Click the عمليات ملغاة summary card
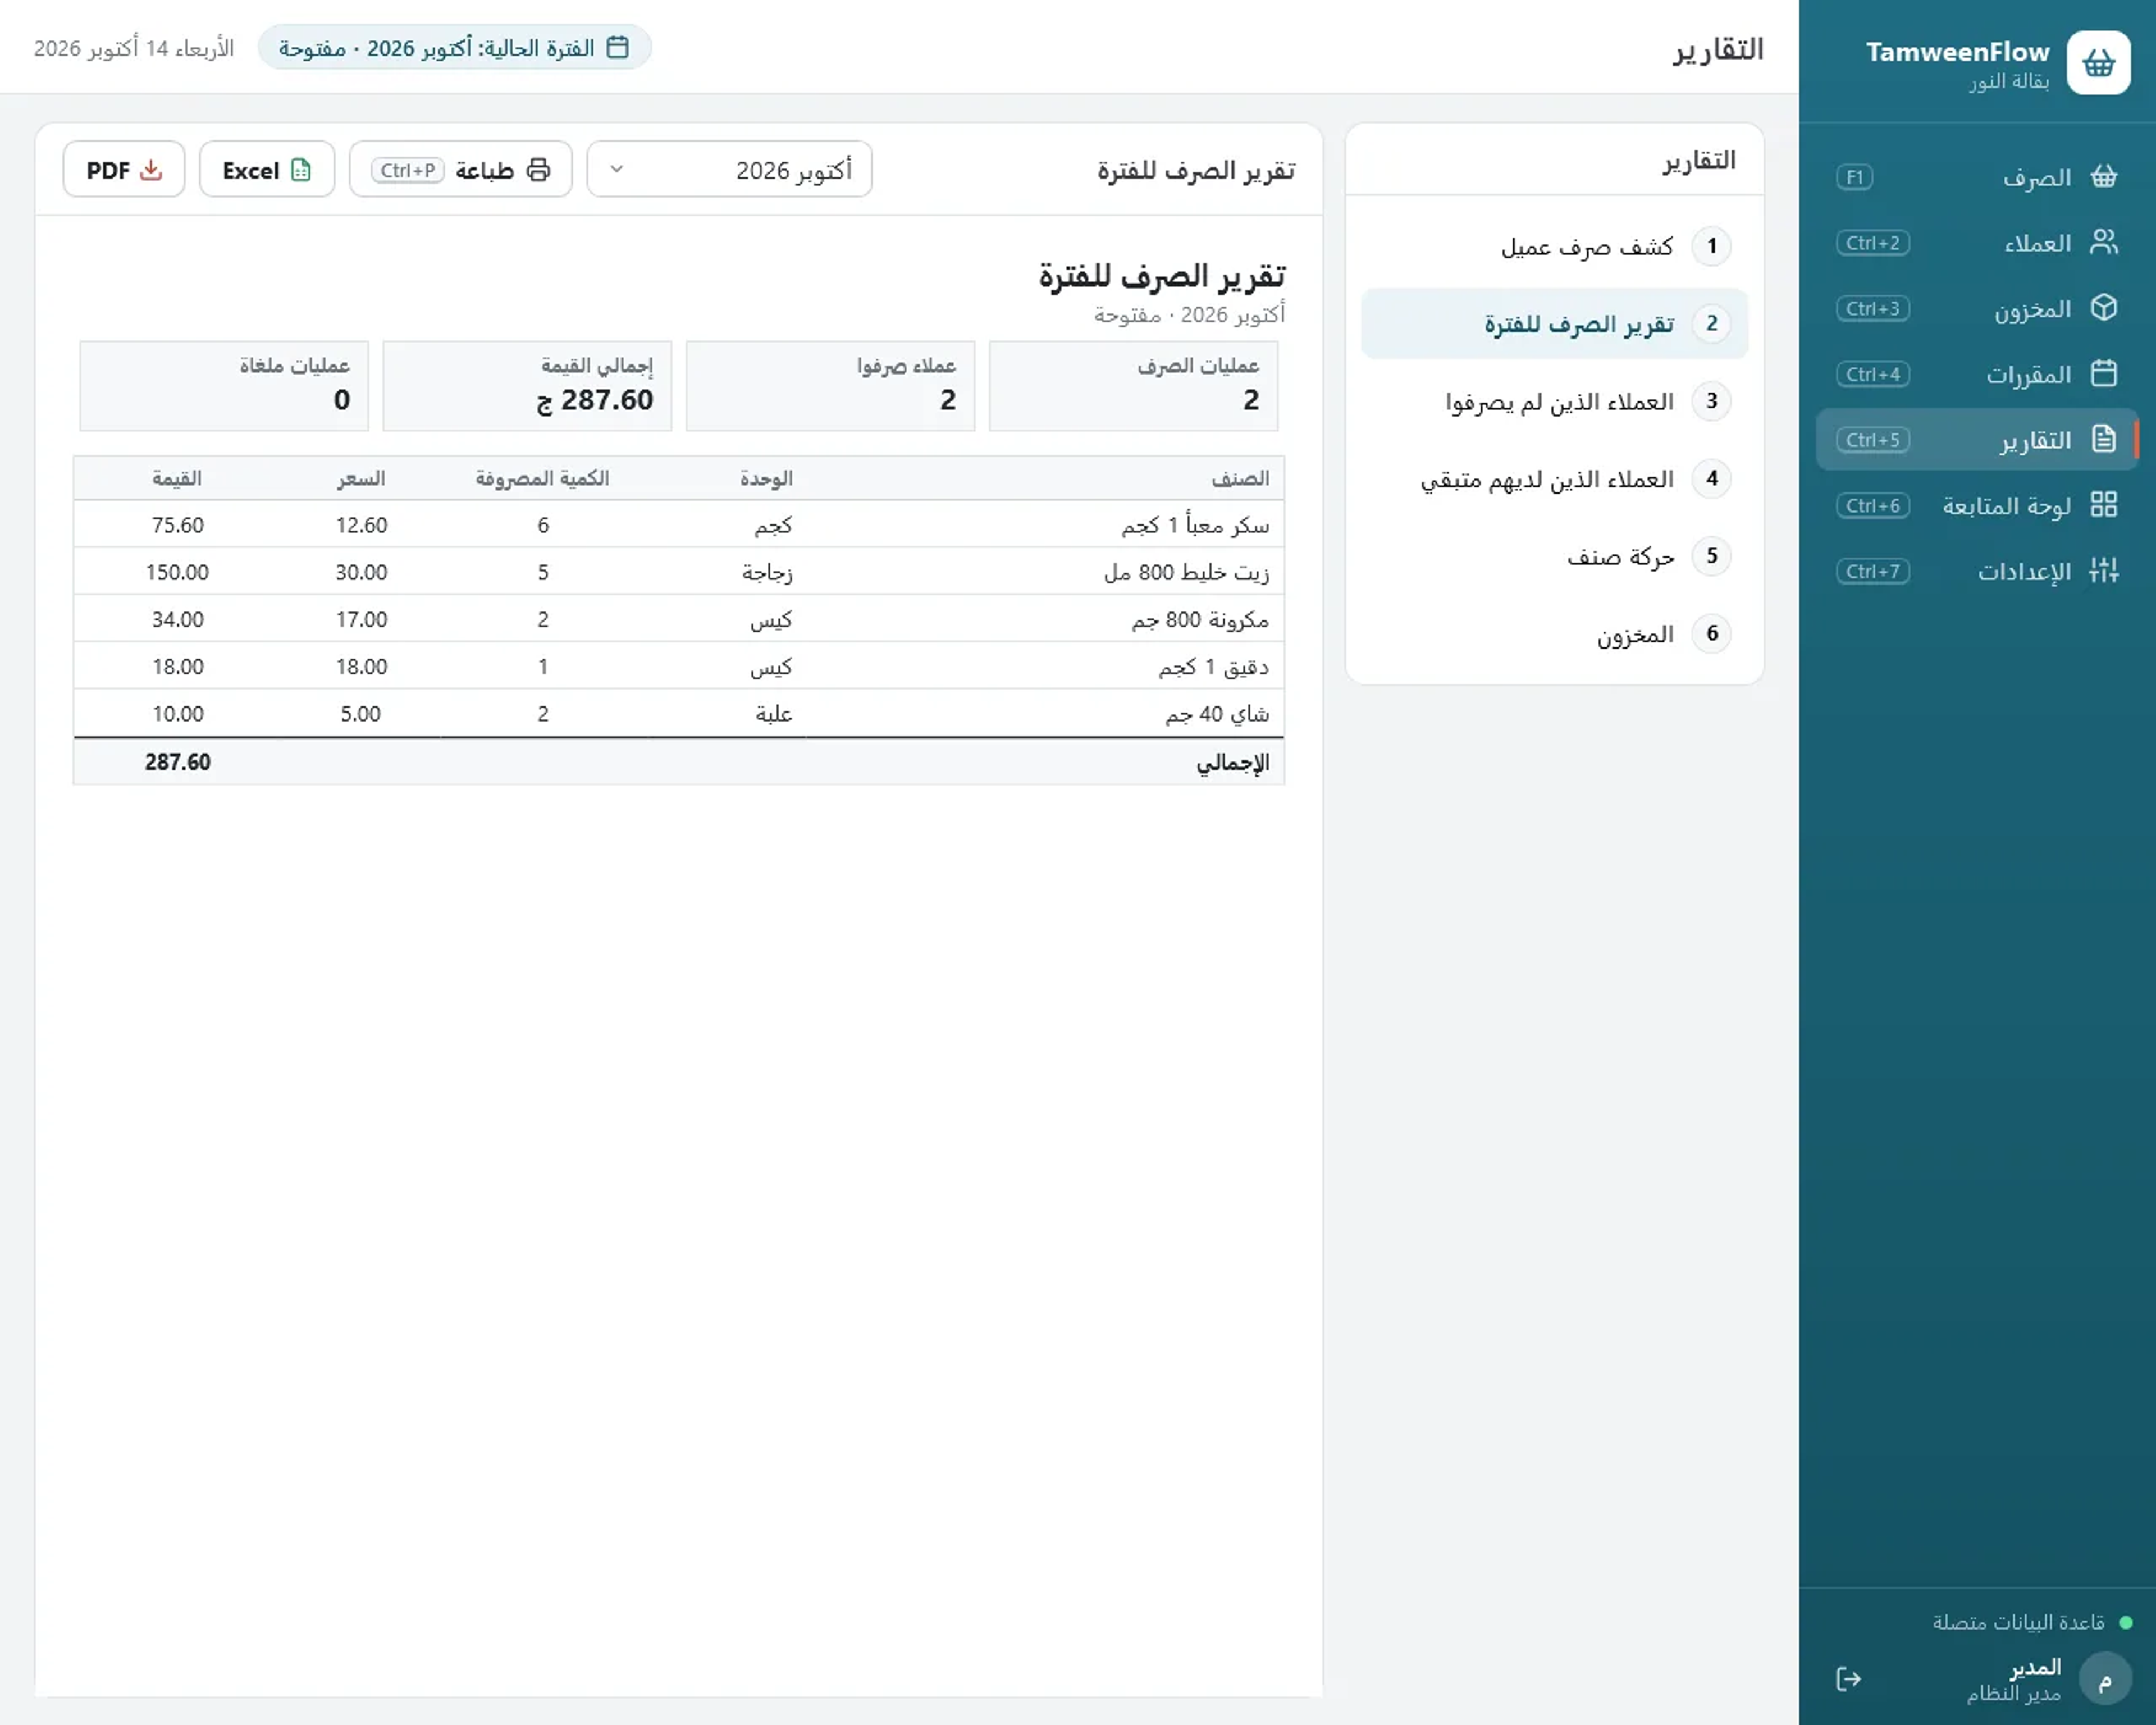2156x1725 pixels. (224, 386)
